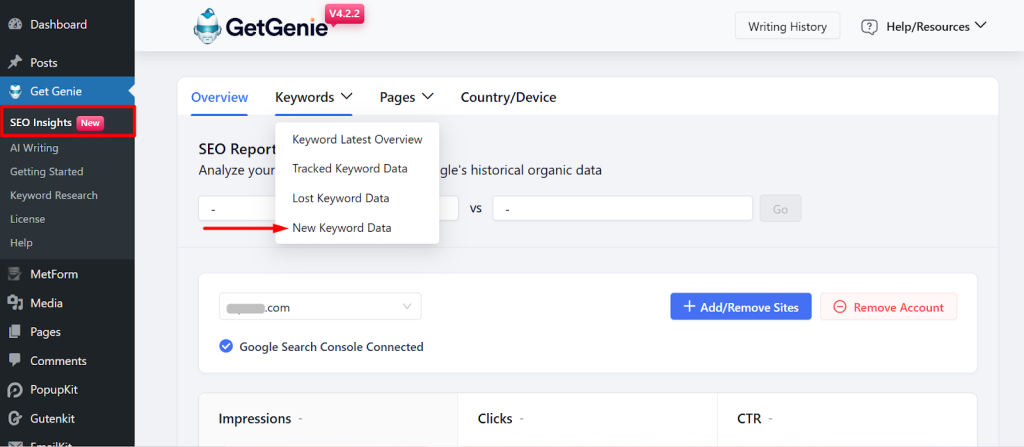The height and width of the screenshot is (447, 1024).
Task: Expand the Keywords dropdown chevron
Action: pyautogui.click(x=347, y=97)
